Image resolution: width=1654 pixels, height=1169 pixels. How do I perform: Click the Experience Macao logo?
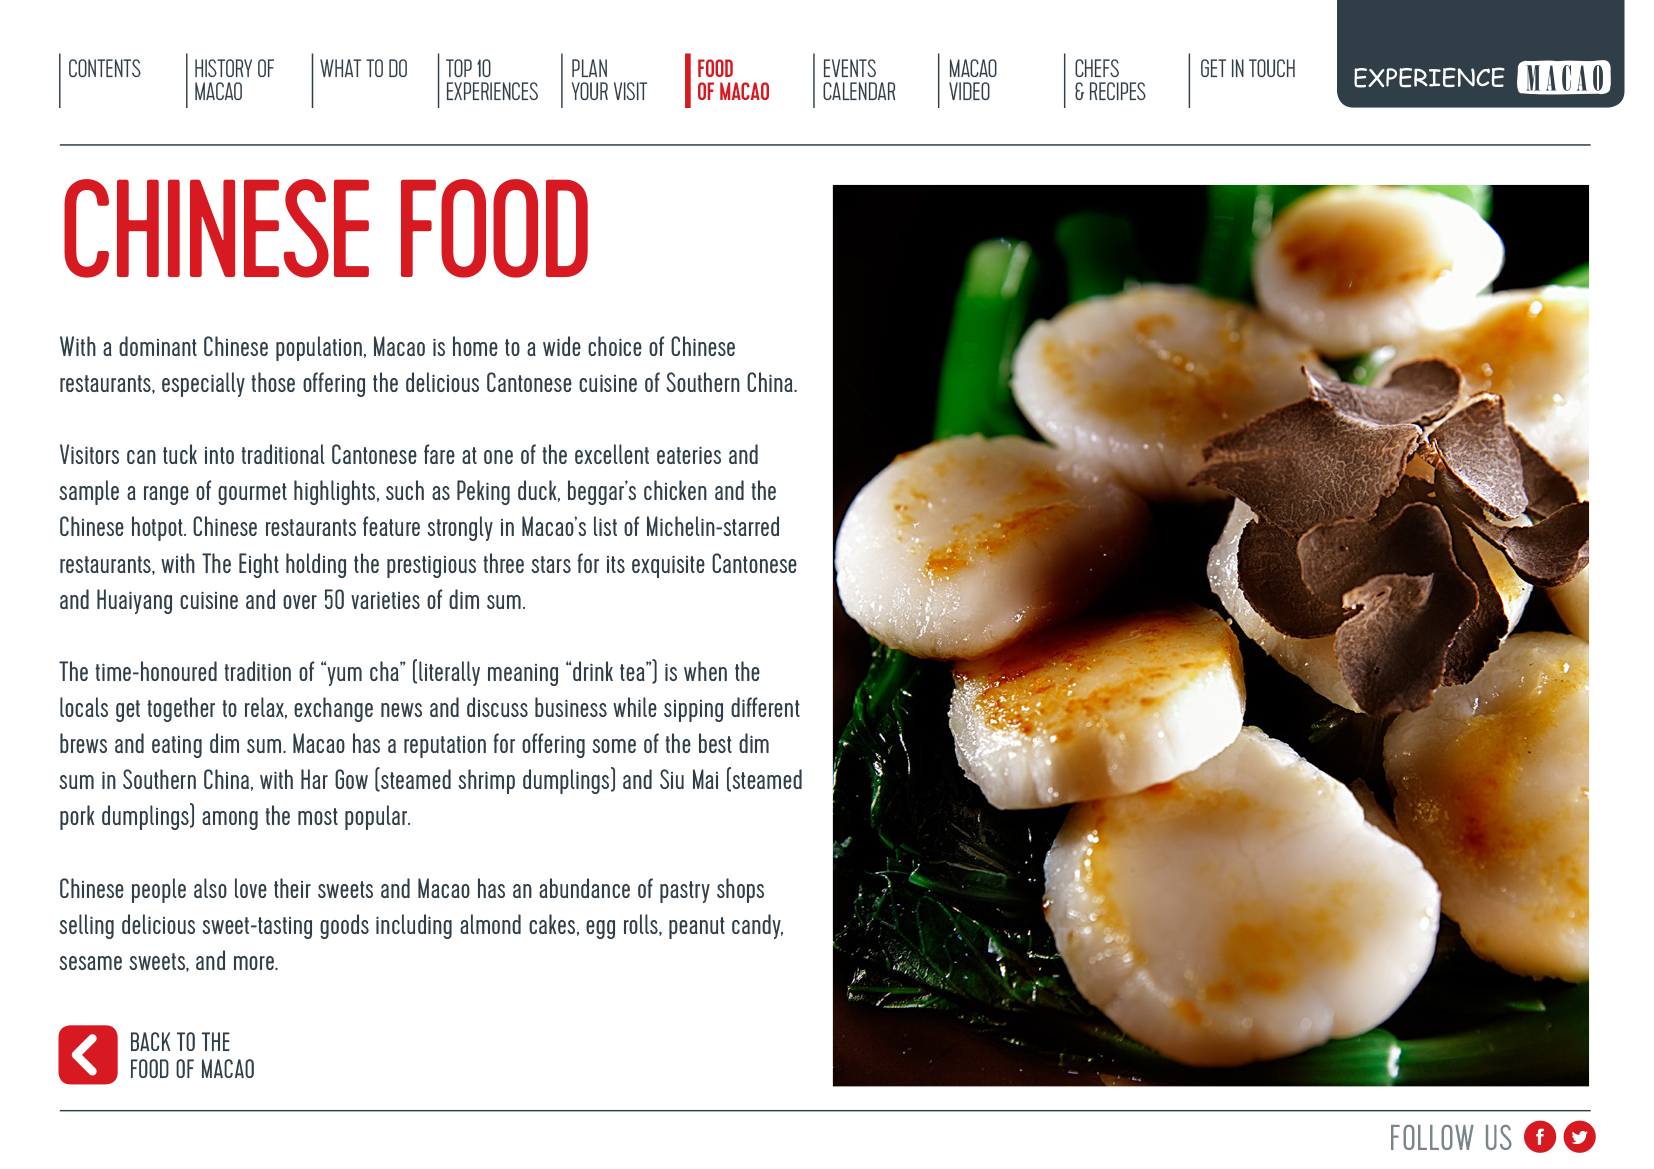(1480, 78)
